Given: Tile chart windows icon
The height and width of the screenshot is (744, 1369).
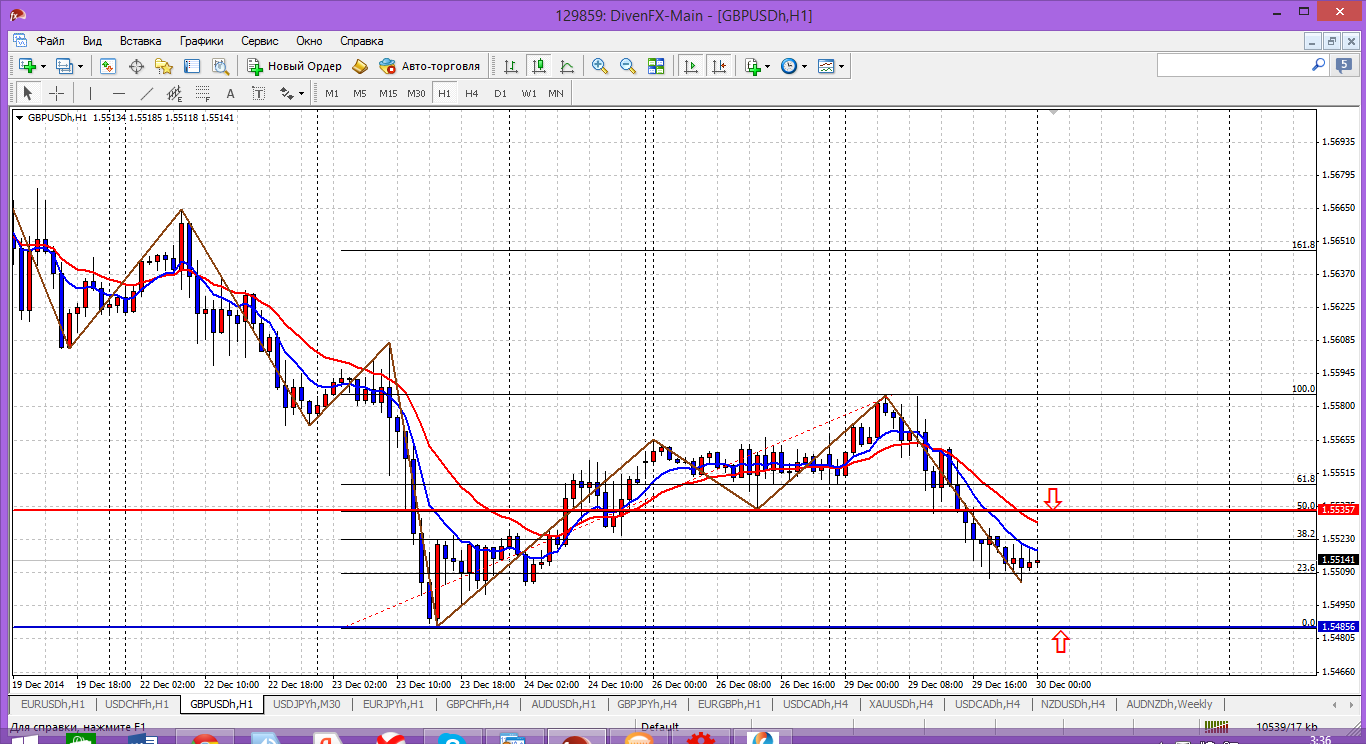Looking at the screenshot, I should tap(656, 66).
